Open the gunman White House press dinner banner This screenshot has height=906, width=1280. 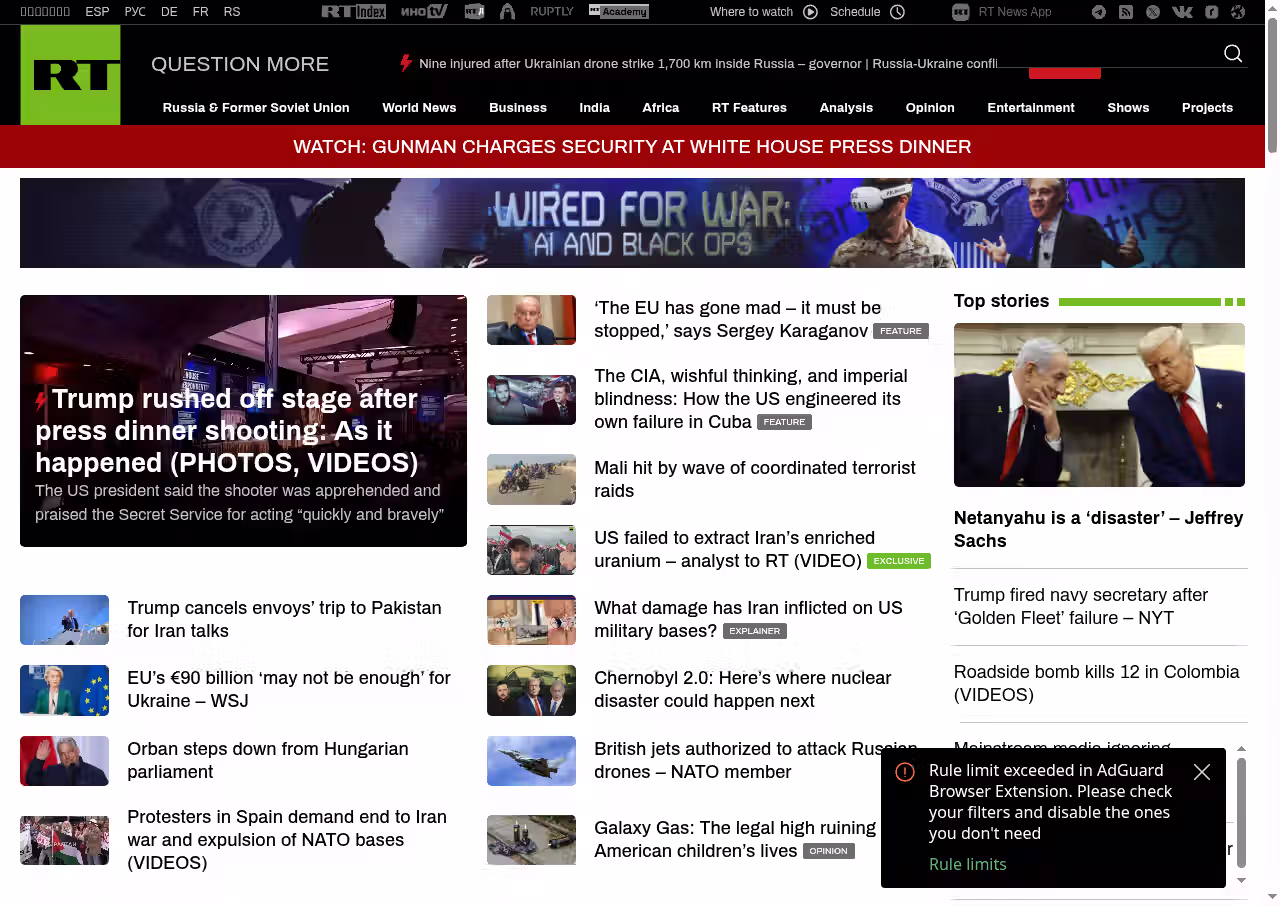pyautogui.click(x=632, y=147)
